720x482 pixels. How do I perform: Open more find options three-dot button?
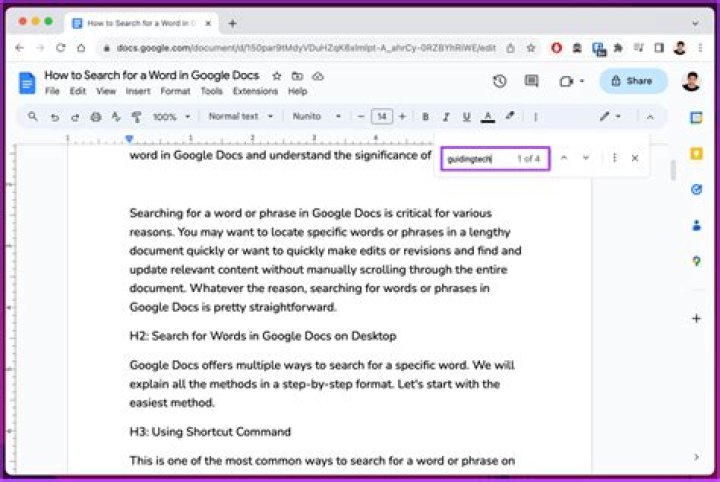tap(614, 158)
